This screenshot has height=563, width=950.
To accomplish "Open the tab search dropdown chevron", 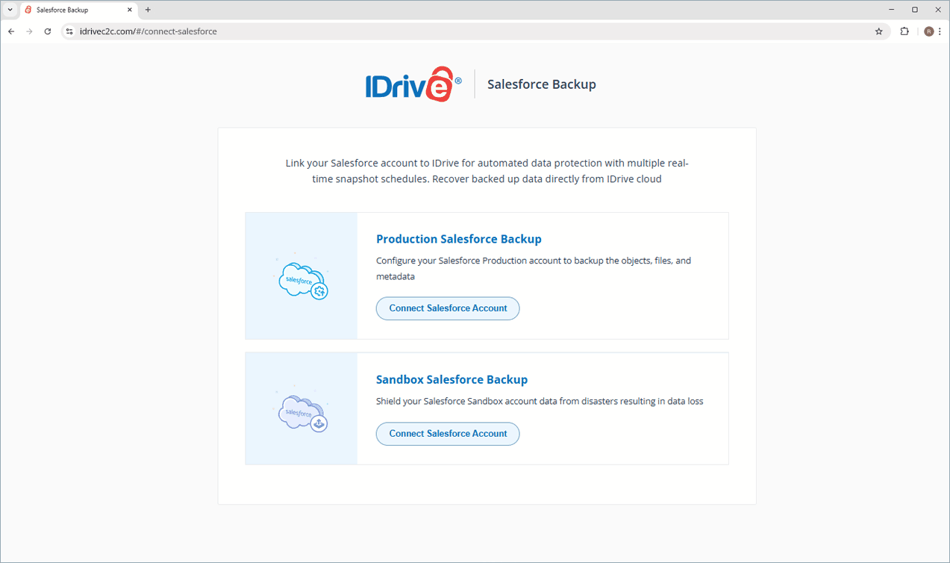I will click(9, 9).
